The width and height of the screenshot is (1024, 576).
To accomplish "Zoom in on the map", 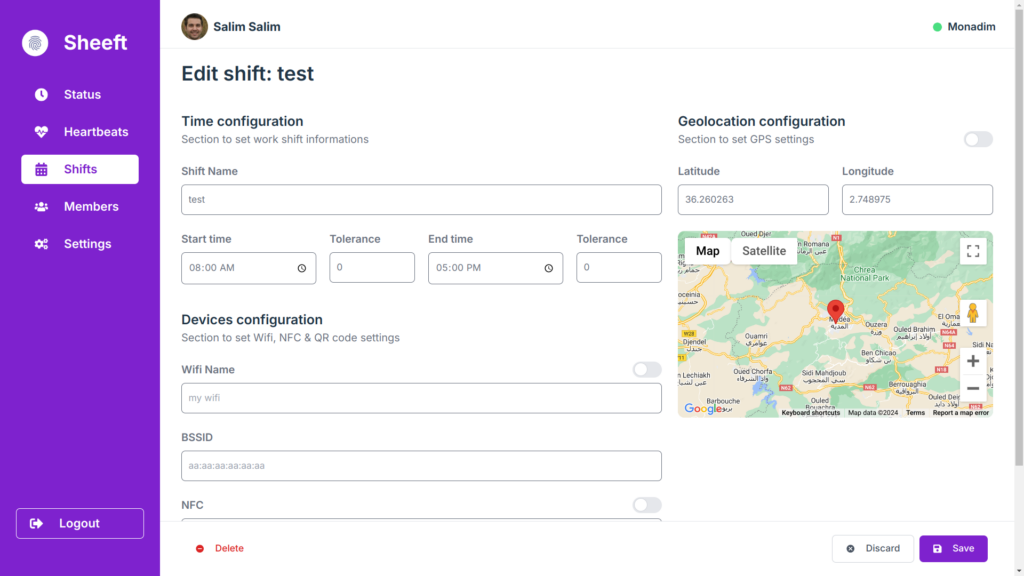I will point(973,361).
